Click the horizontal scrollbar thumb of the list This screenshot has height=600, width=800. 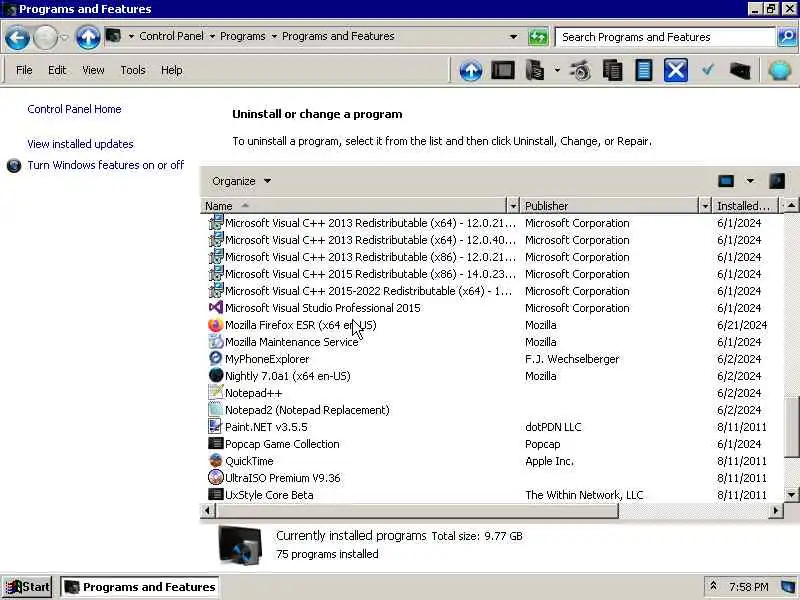click(x=417, y=510)
